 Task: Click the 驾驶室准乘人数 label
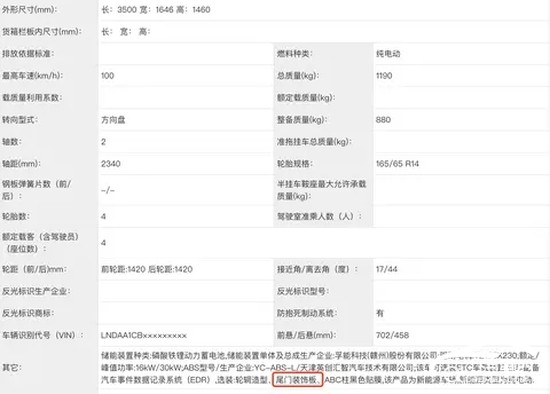pyautogui.click(x=319, y=216)
